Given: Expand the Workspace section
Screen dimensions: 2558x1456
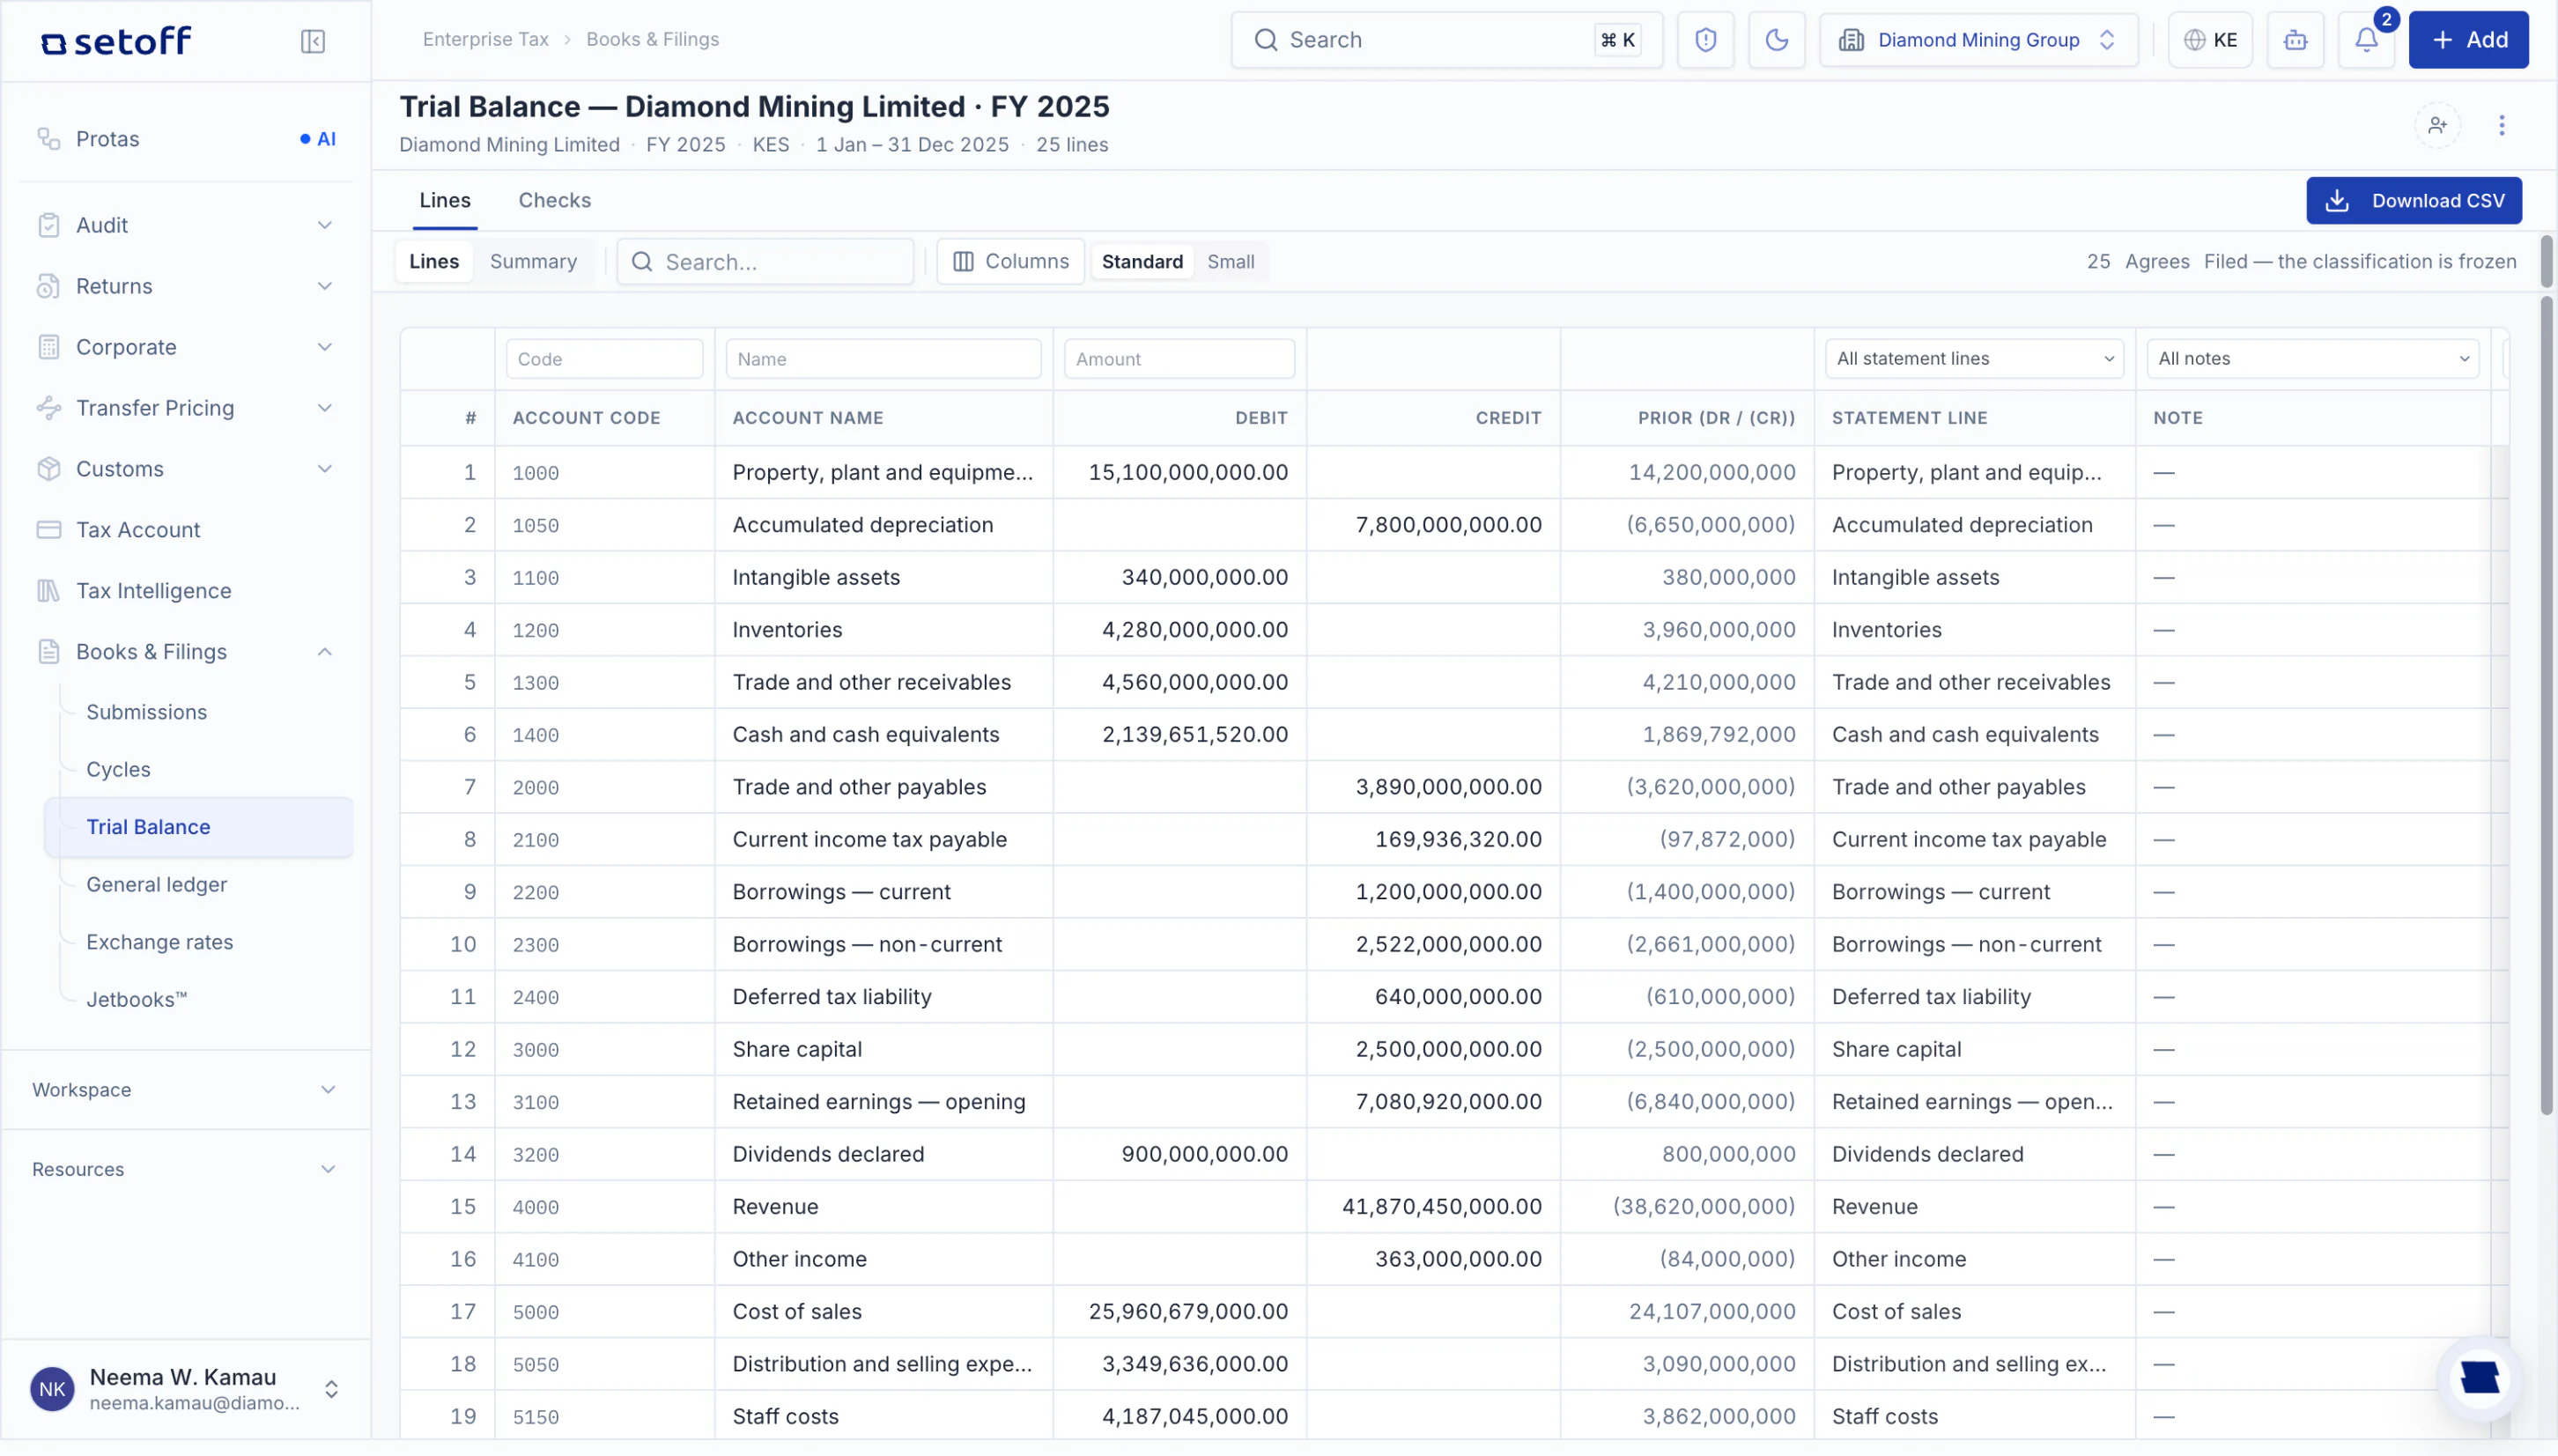Looking at the screenshot, I should click(186, 1090).
